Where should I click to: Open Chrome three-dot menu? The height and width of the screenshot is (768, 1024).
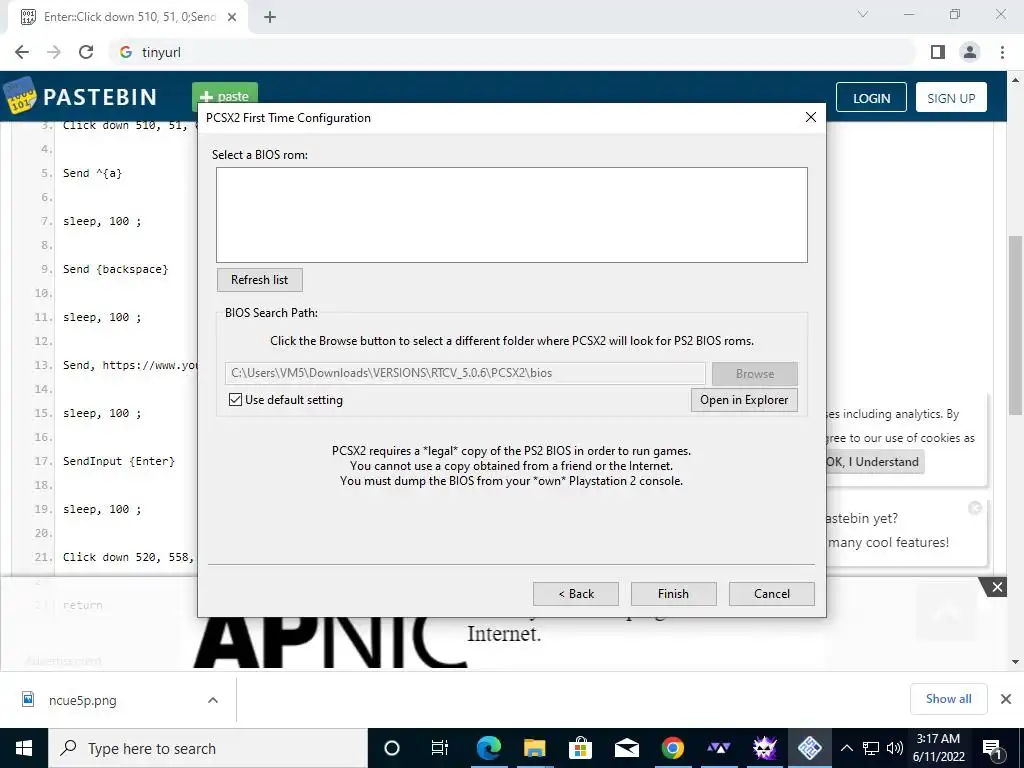(1002, 52)
